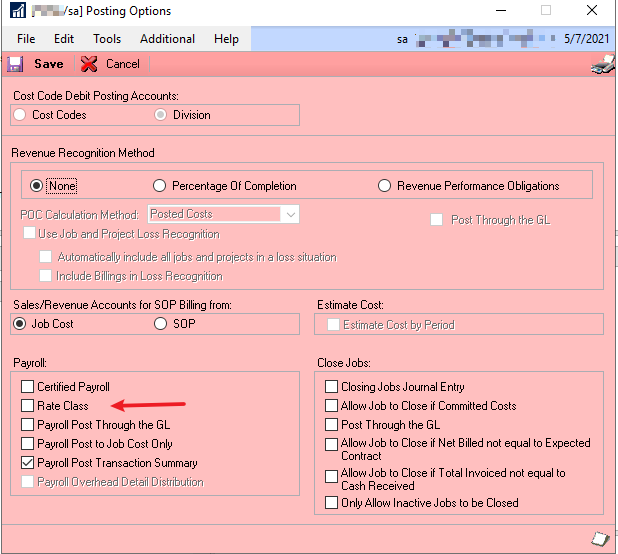
Task: Click the Cancel button label
Action: [122, 64]
